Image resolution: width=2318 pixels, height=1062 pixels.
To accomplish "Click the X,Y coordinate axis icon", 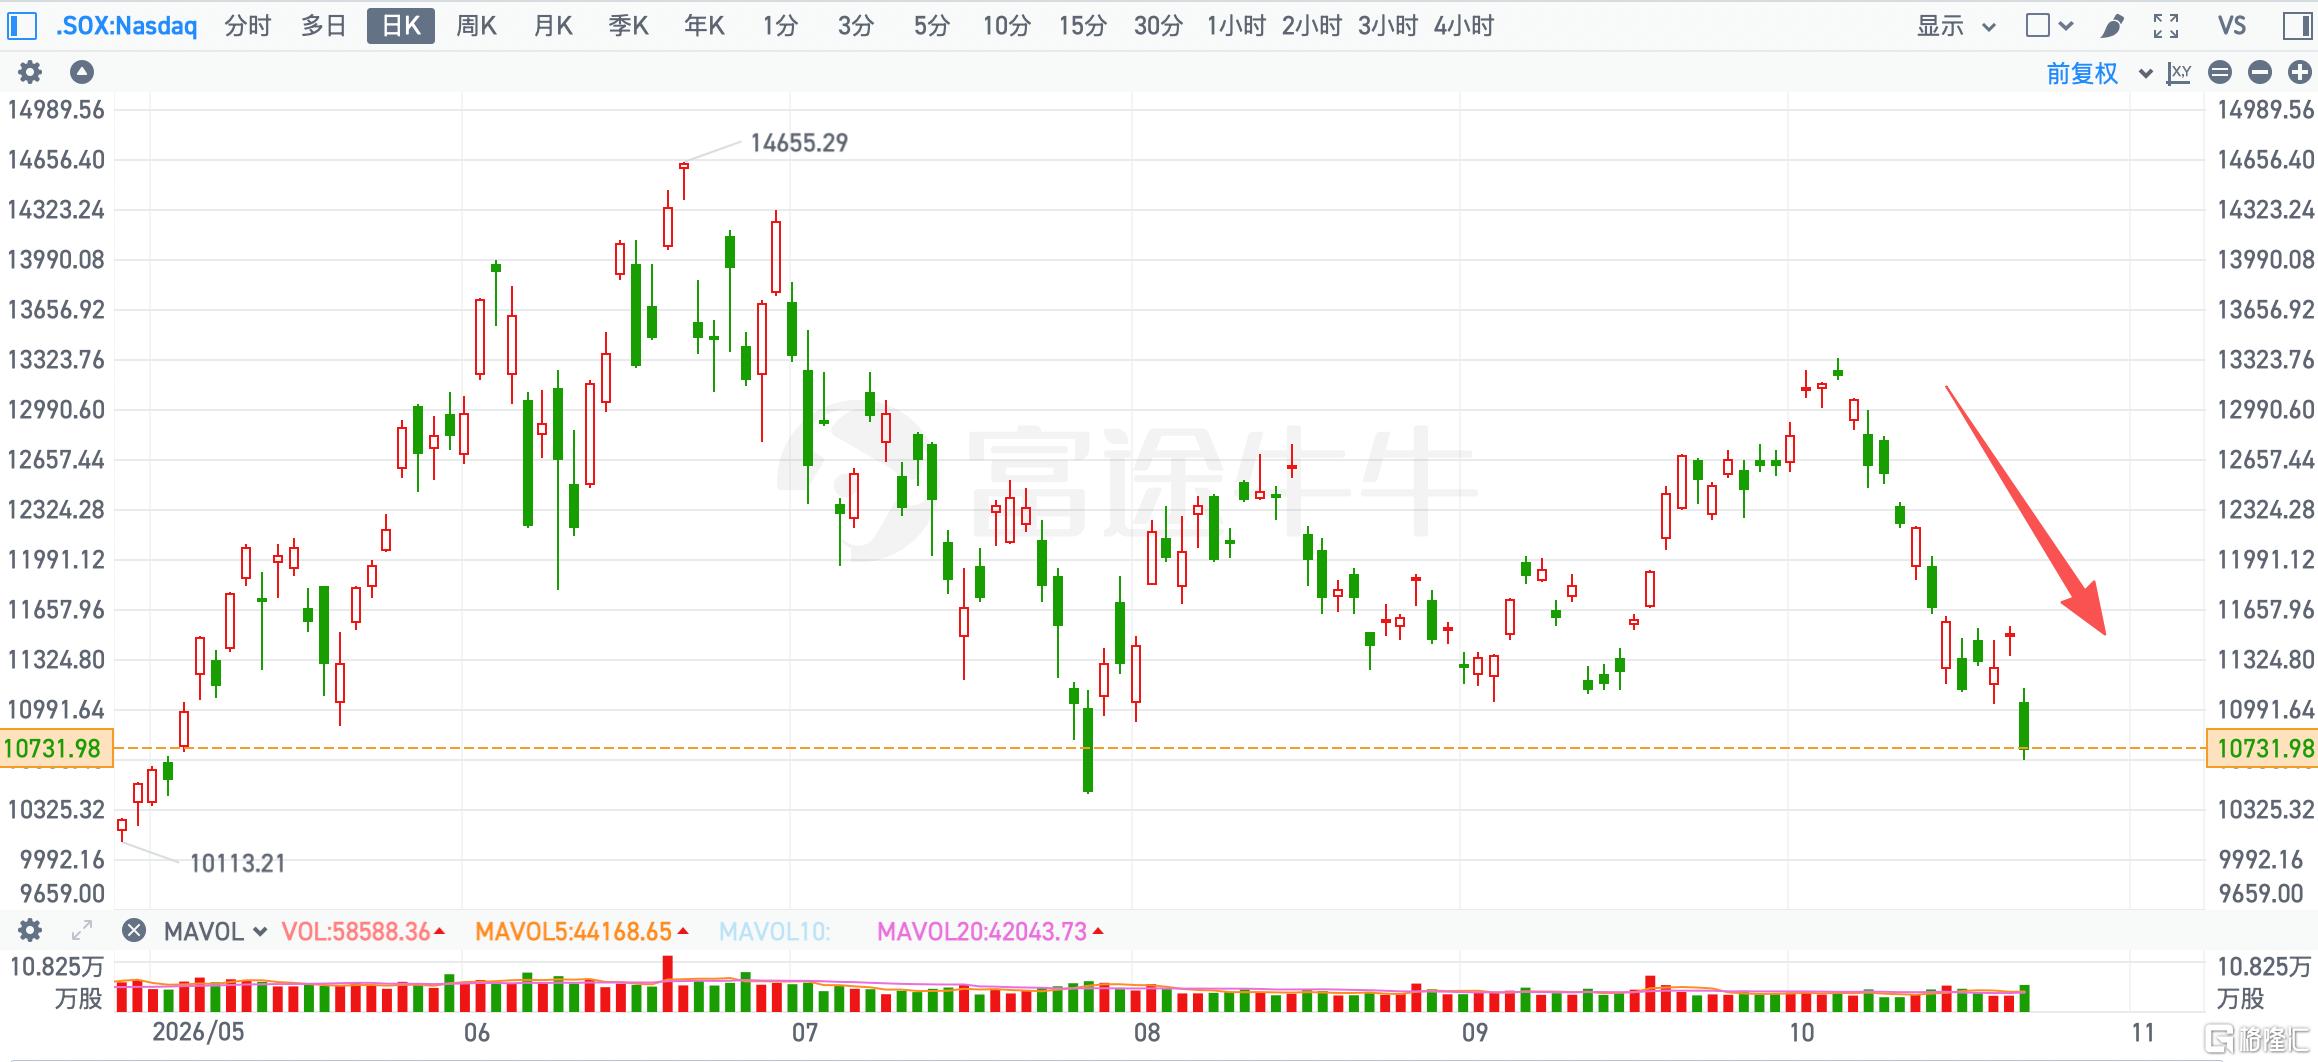I will pyautogui.click(x=2179, y=73).
